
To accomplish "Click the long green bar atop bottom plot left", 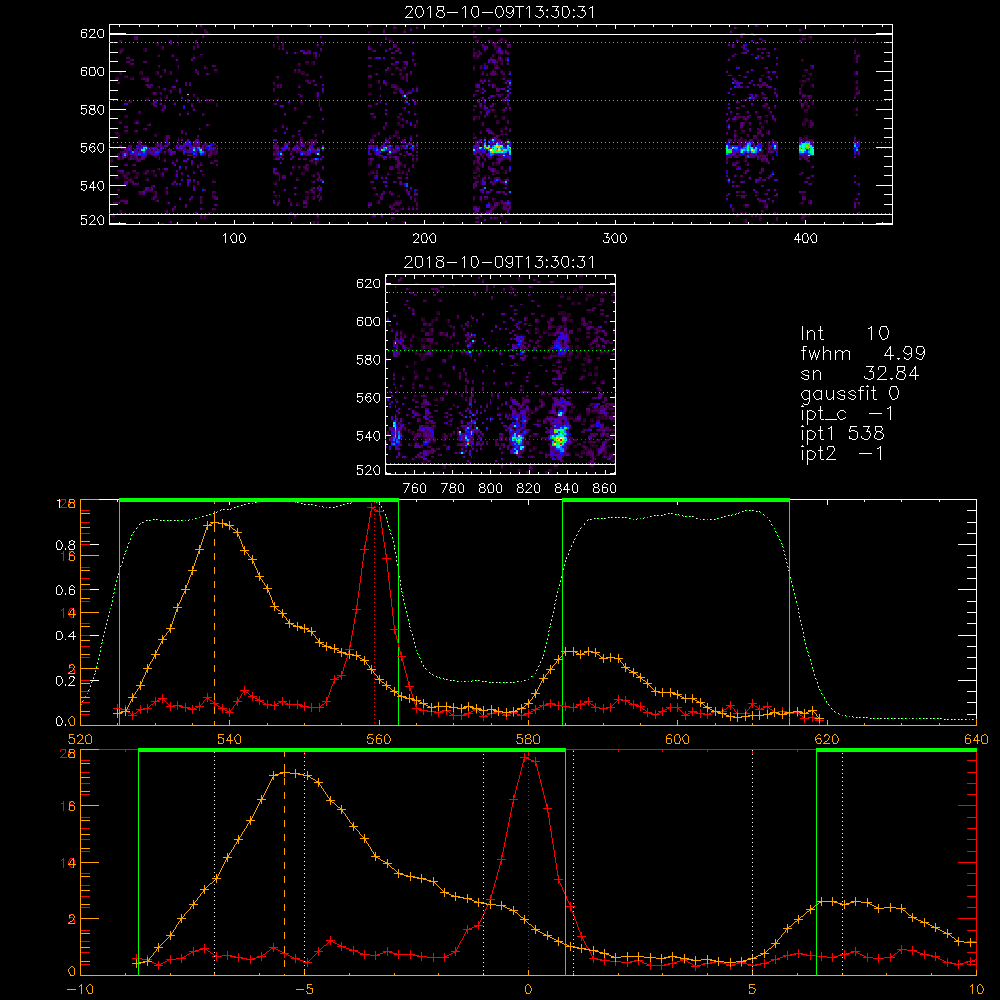I will pos(351,750).
